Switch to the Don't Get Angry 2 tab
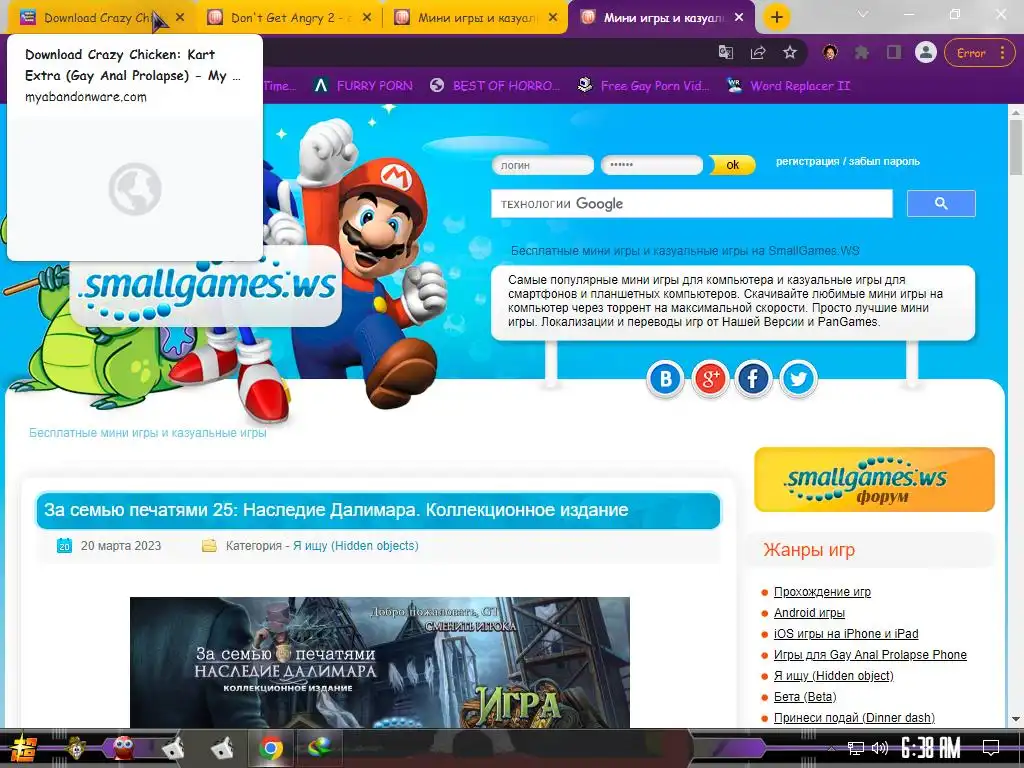 pos(289,18)
